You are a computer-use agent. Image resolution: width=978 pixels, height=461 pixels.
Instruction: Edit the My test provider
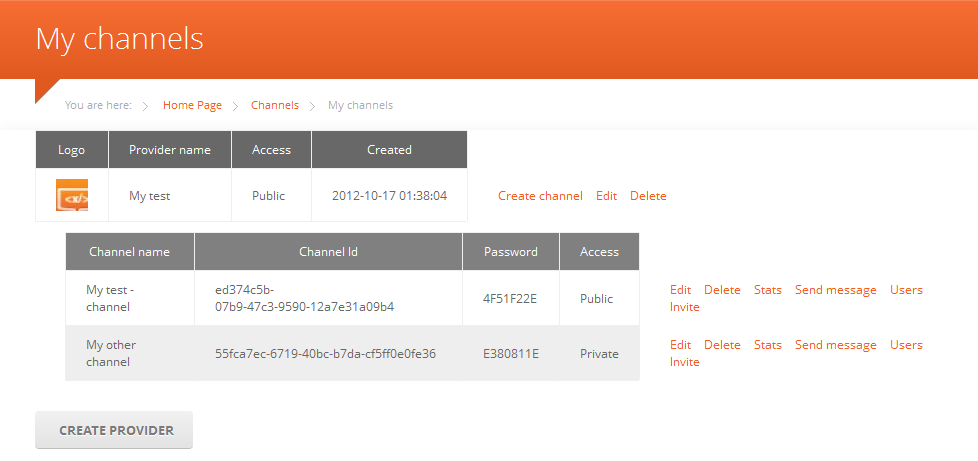coord(606,196)
